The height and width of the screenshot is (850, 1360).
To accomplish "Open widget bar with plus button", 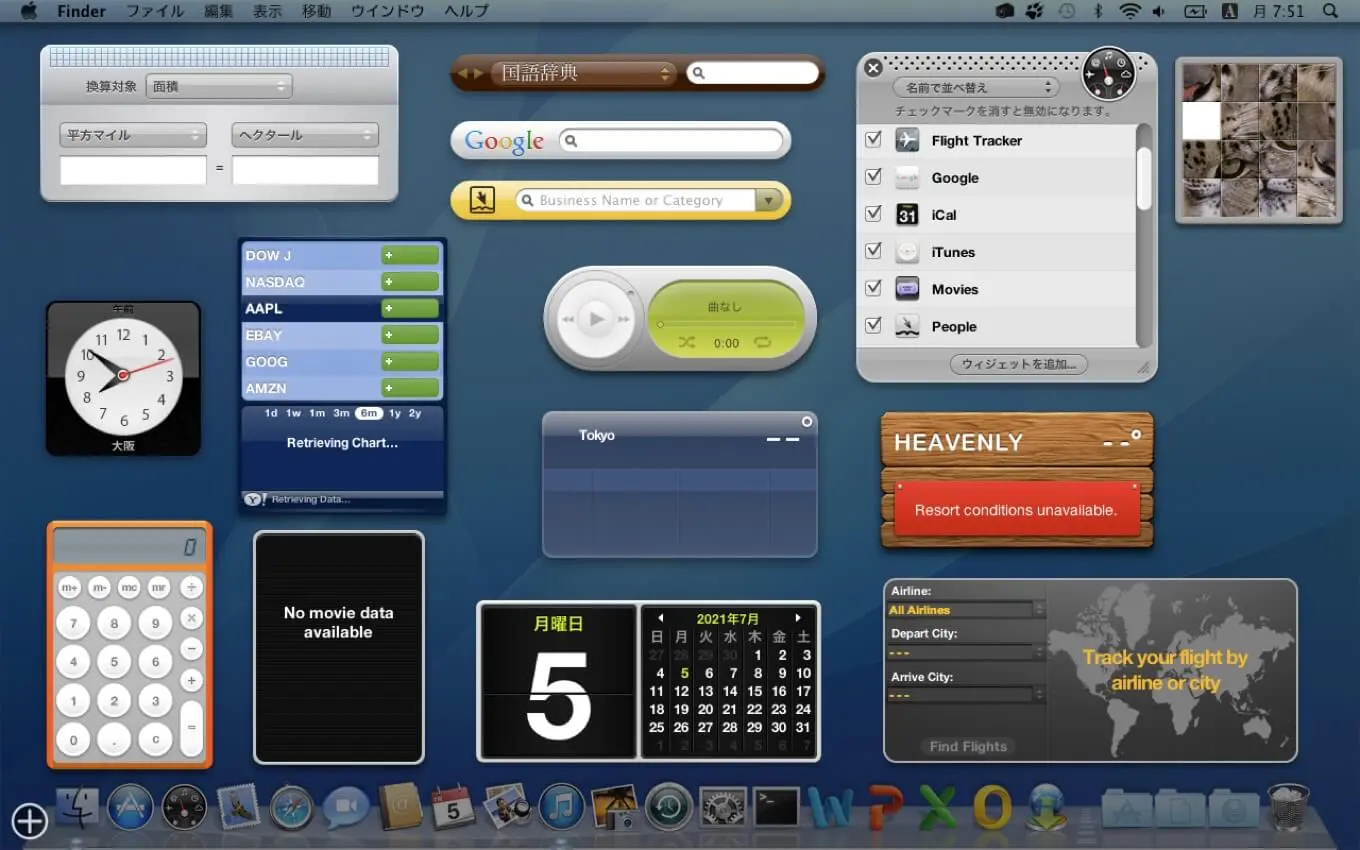I will click(x=30, y=821).
